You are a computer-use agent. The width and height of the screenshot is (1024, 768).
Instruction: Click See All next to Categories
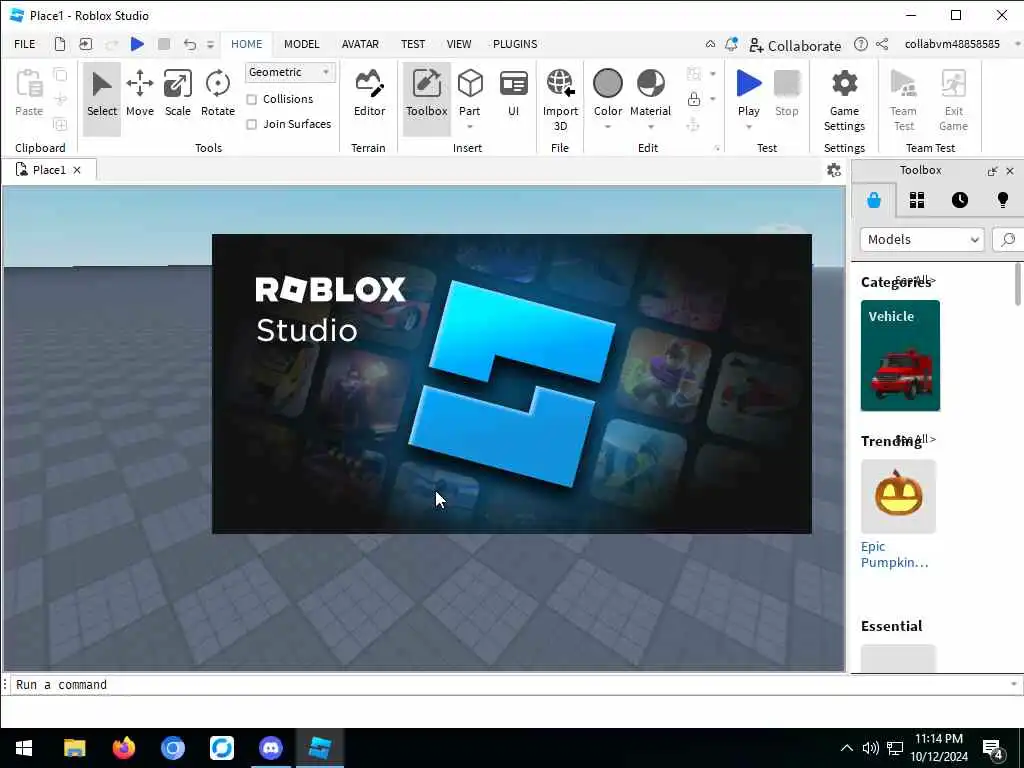916,280
